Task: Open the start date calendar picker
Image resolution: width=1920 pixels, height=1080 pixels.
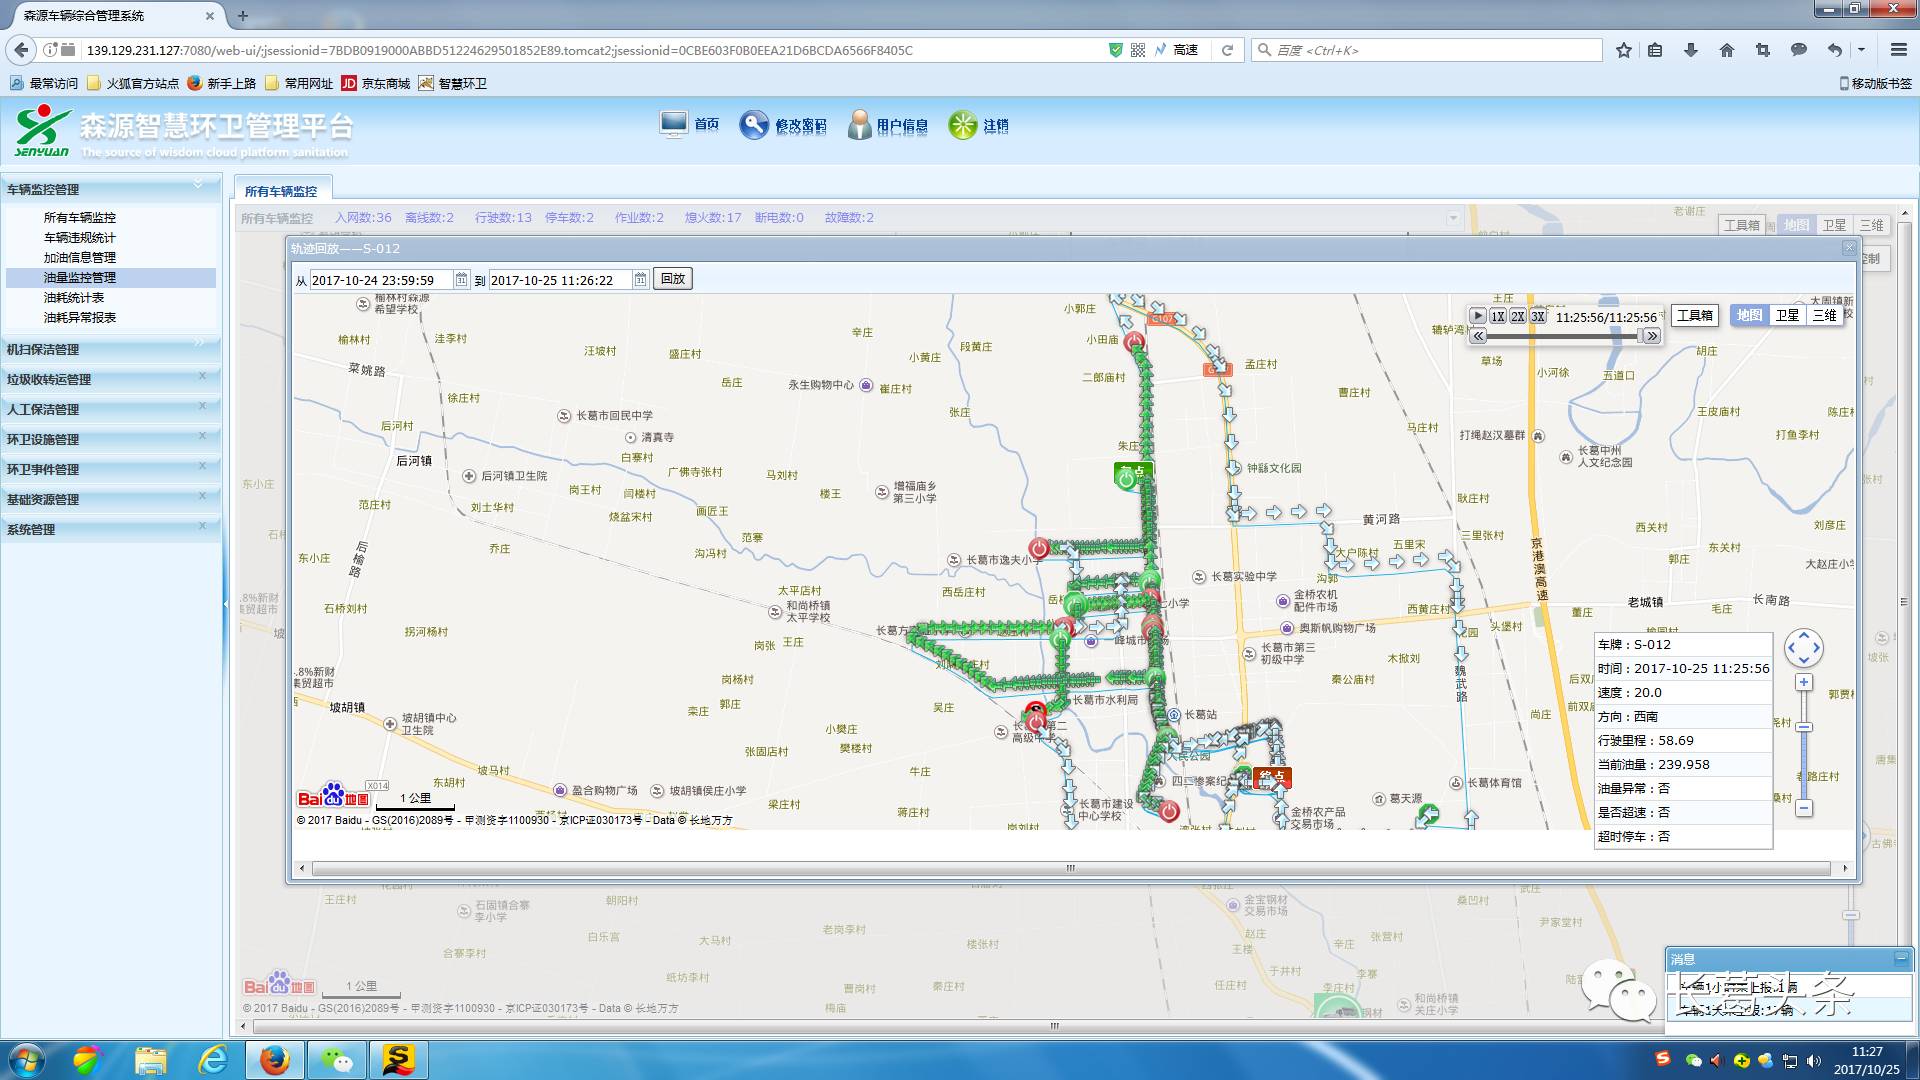Action: (x=461, y=279)
